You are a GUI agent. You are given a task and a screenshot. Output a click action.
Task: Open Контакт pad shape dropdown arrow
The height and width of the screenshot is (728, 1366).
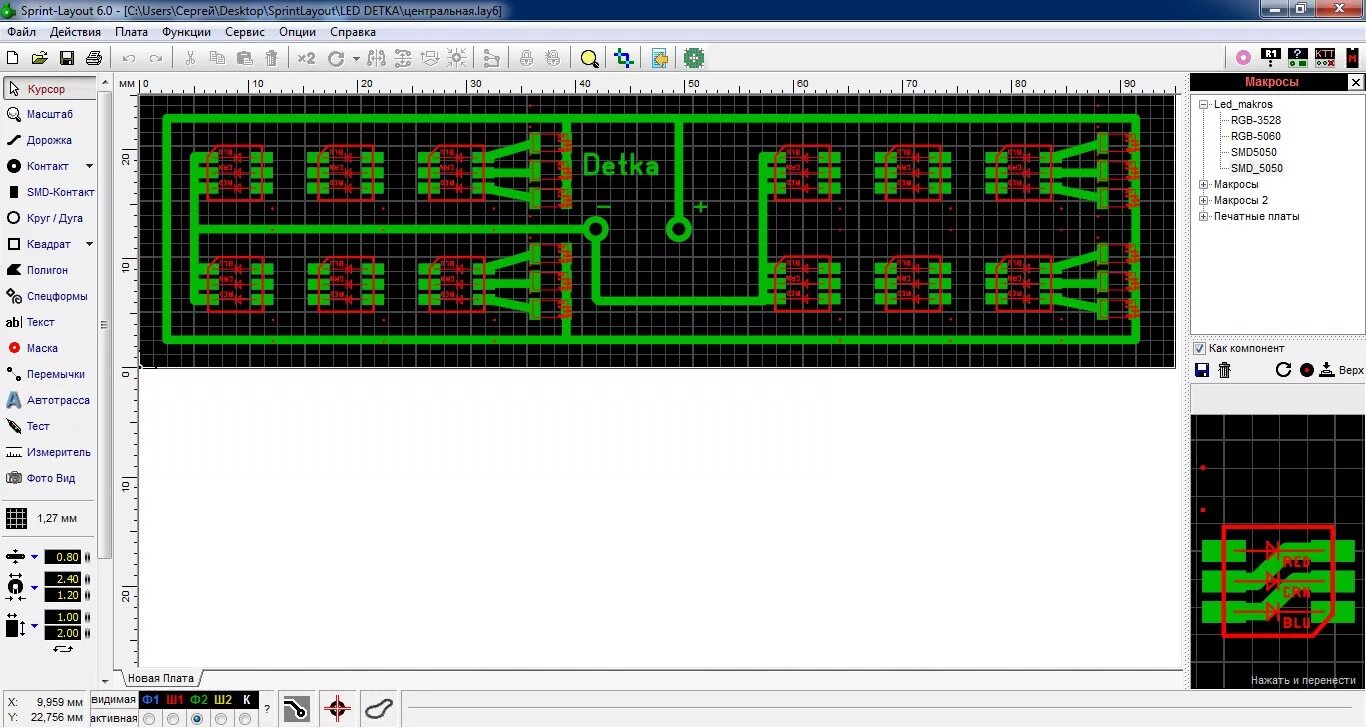tap(89, 166)
